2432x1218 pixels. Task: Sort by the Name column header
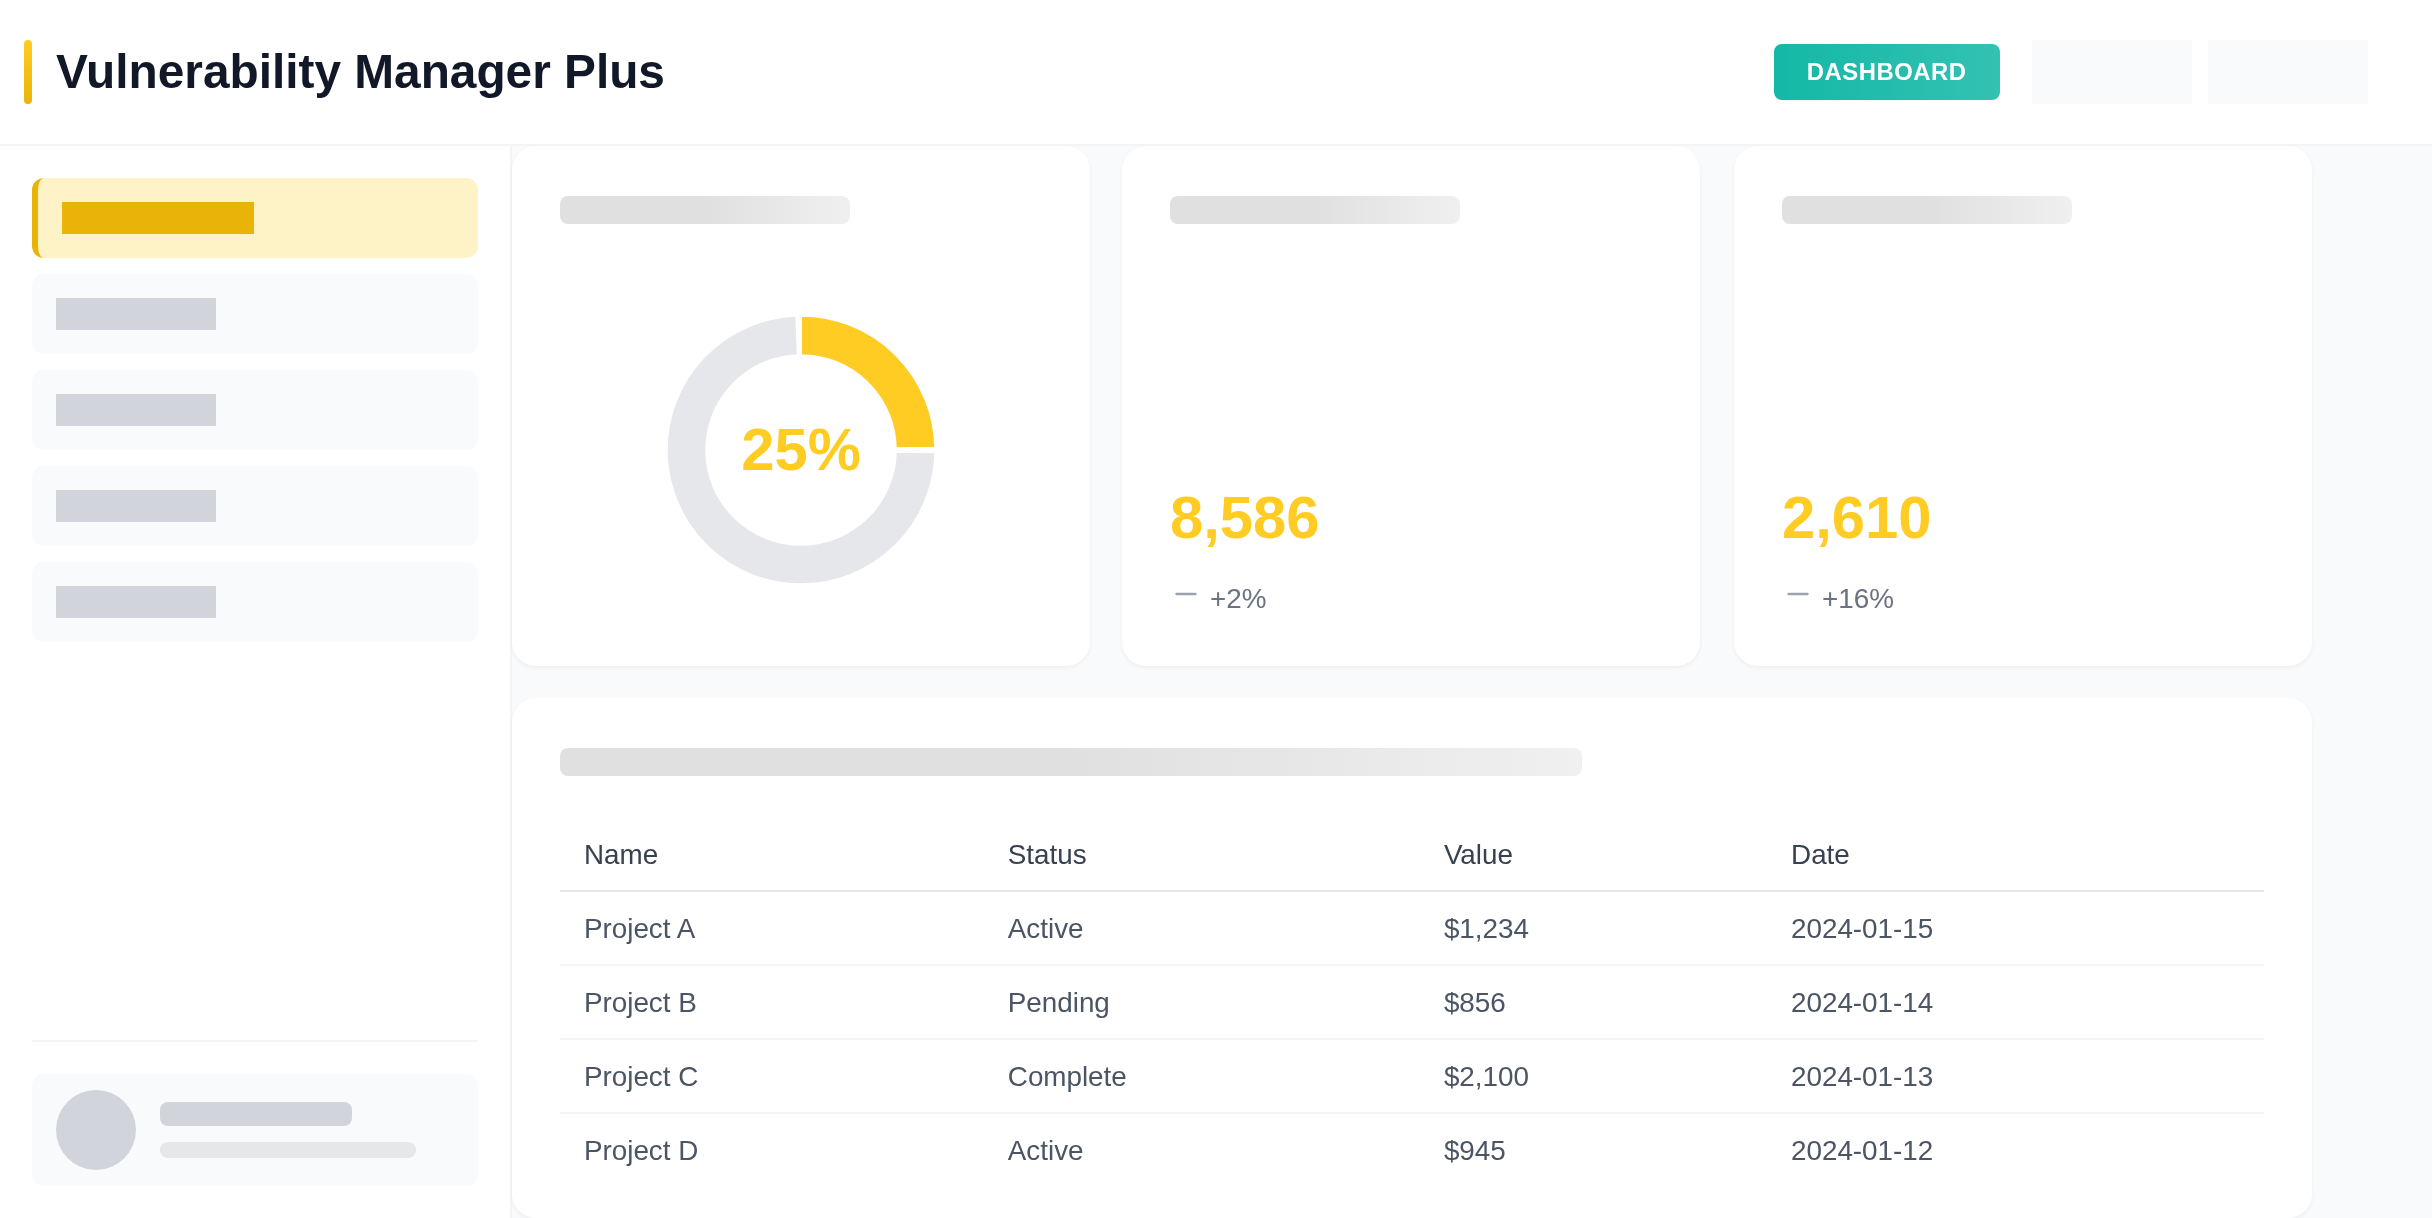pyautogui.click(x=621, y=855)
